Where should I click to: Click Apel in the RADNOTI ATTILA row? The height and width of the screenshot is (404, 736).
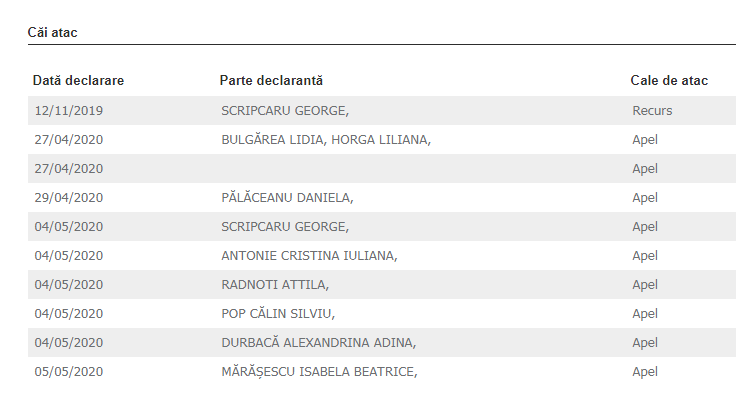coord(645,284)
